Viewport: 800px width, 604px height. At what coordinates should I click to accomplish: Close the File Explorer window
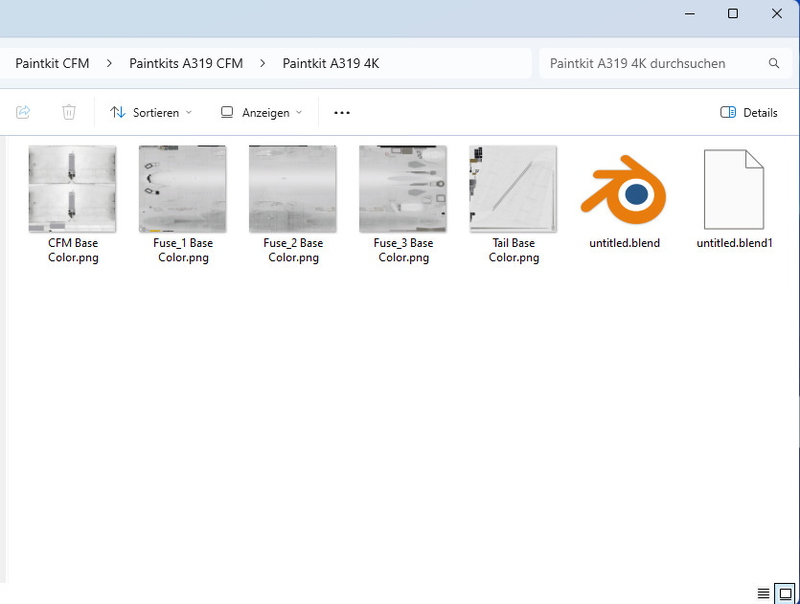click(x=777, y=14)
